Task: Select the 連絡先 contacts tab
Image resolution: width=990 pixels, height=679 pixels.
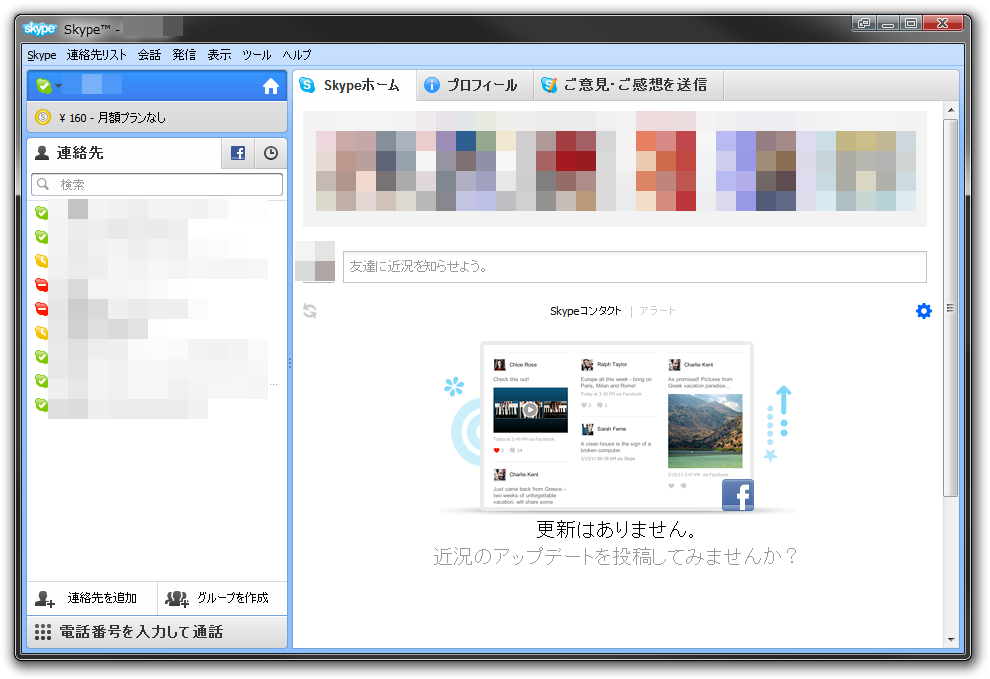Action: click(124, 153)
